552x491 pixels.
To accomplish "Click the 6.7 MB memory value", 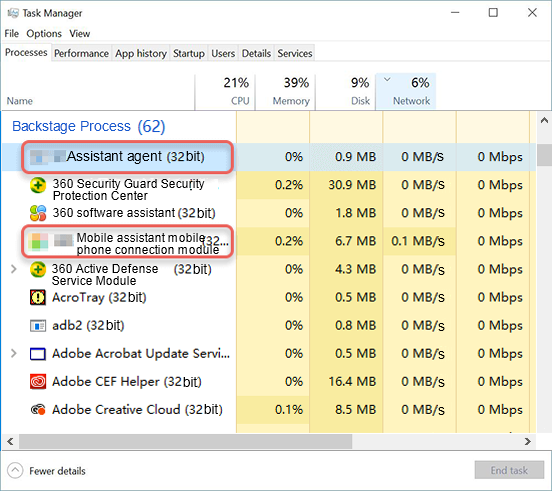I will 356,241.
